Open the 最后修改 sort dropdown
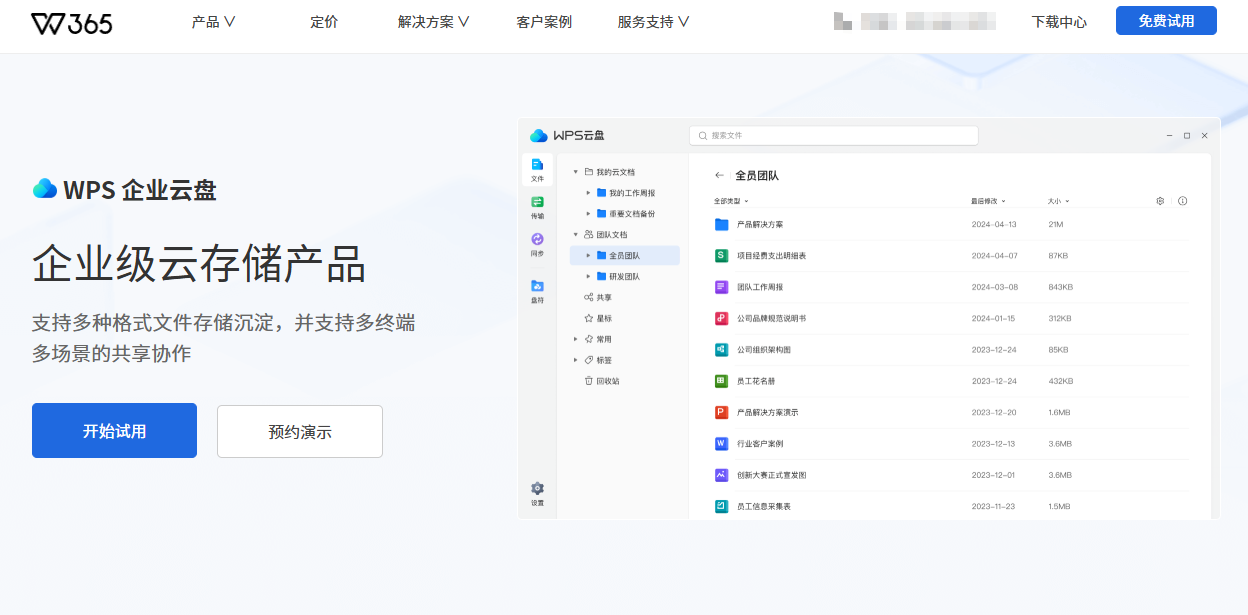1248x615 pixels. (988, 201)
